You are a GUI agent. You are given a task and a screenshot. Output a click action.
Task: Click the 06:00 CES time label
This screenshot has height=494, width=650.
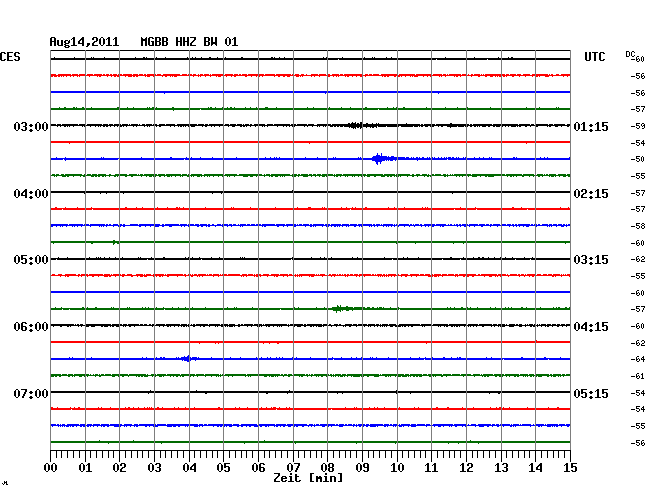point(31,327)
